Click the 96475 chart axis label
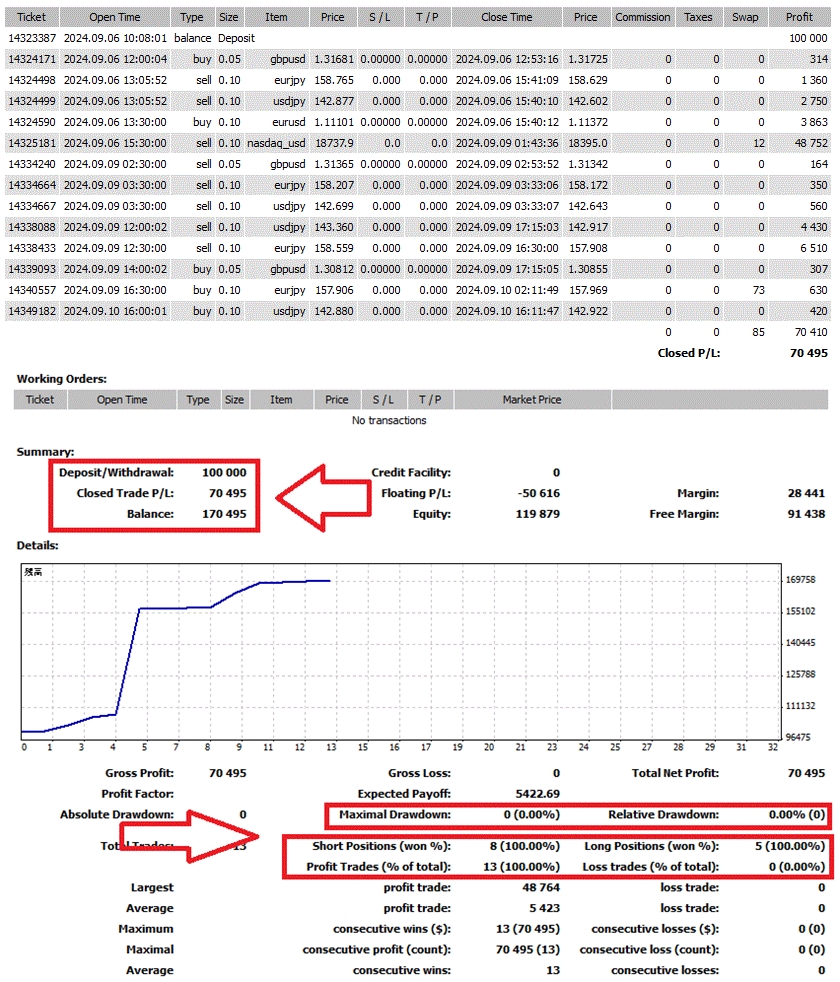840x982 pixels. [798, 737]
